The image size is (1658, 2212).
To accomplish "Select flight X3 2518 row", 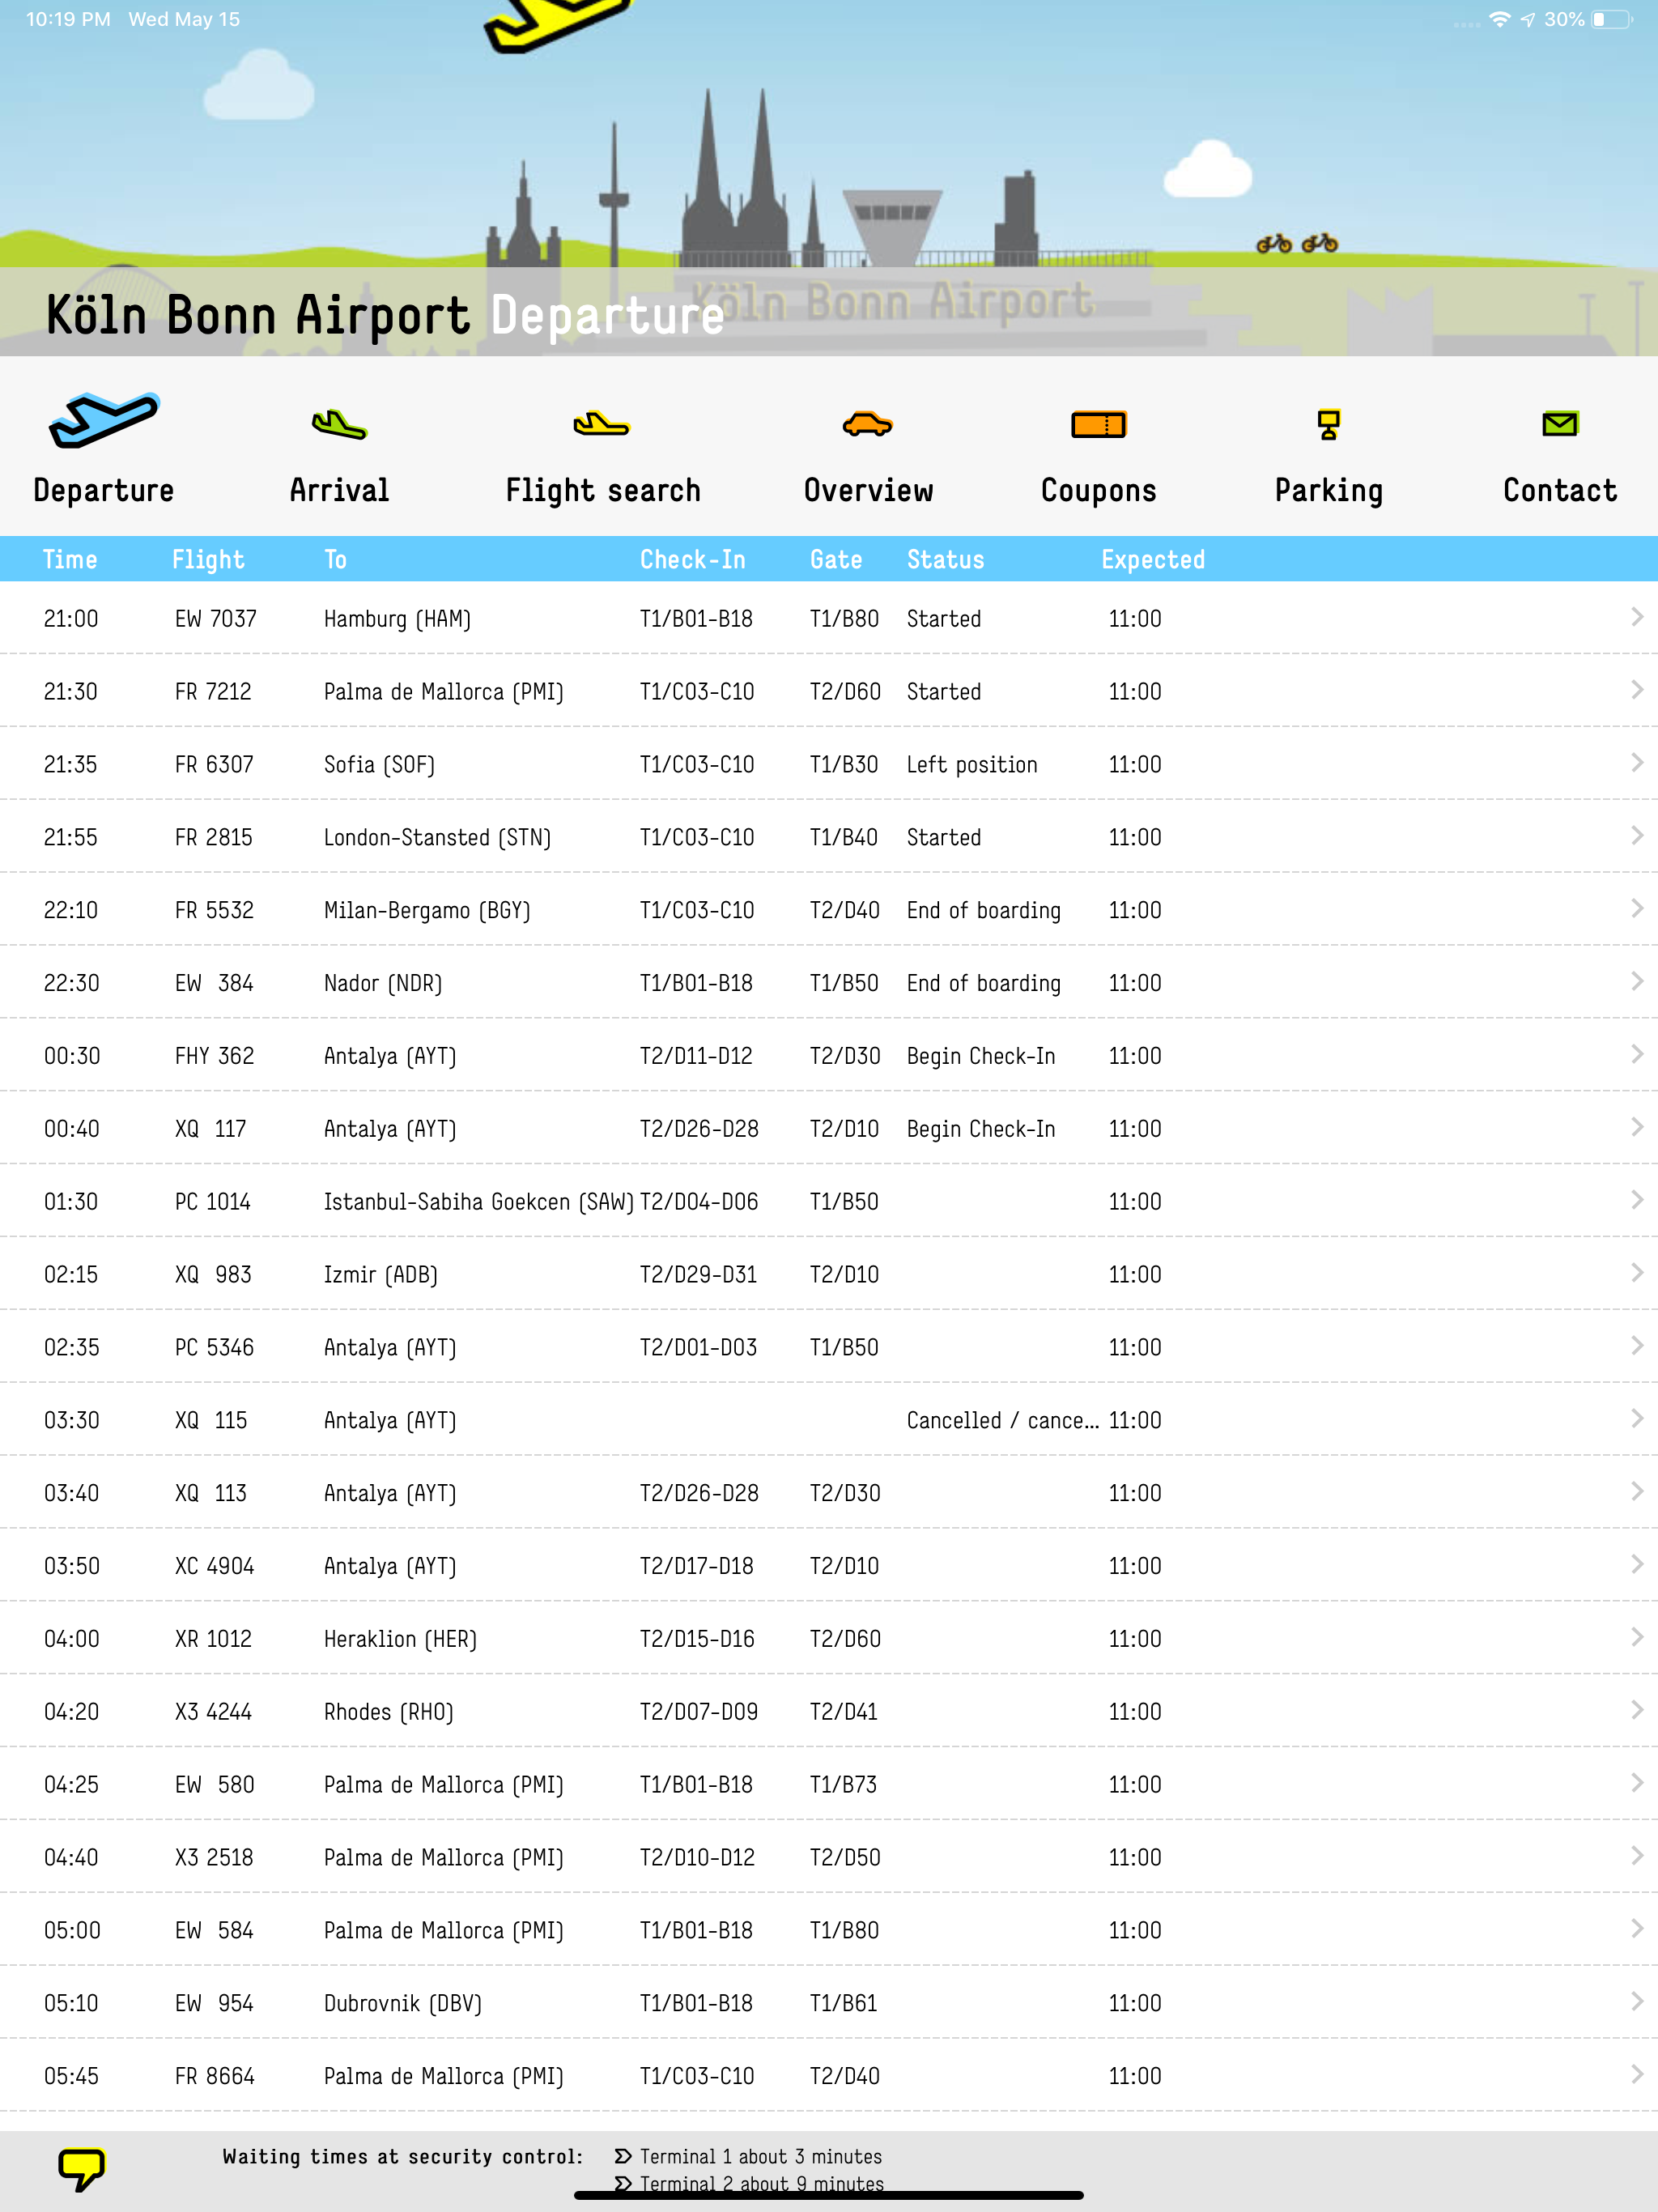I will pyautogui.click(x=829, y=1858).
